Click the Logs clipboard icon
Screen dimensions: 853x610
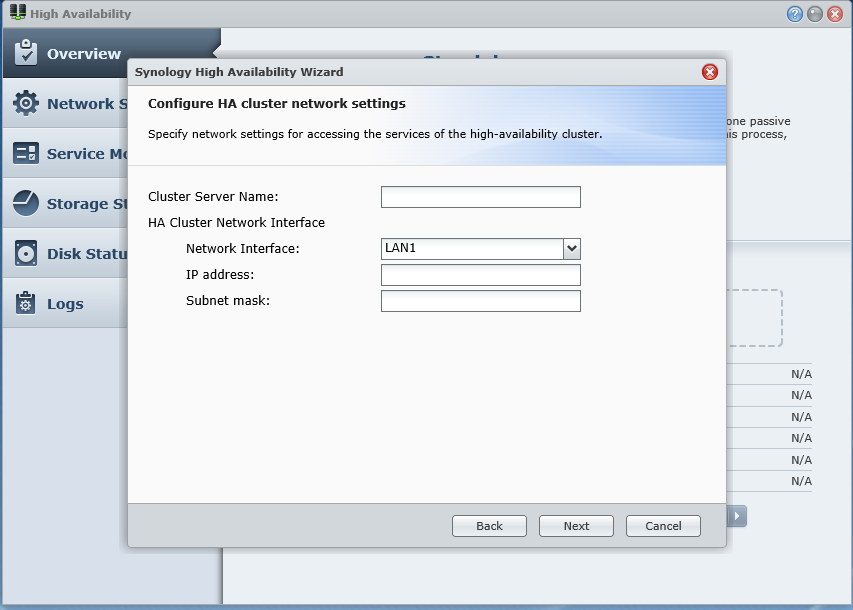pyautogui.click(x=26, y=303)
